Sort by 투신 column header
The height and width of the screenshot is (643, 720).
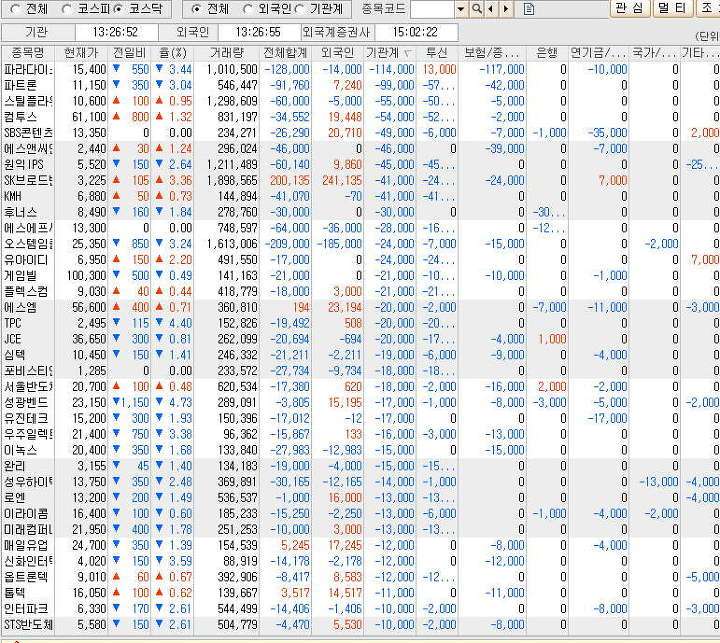click(437, 53)
